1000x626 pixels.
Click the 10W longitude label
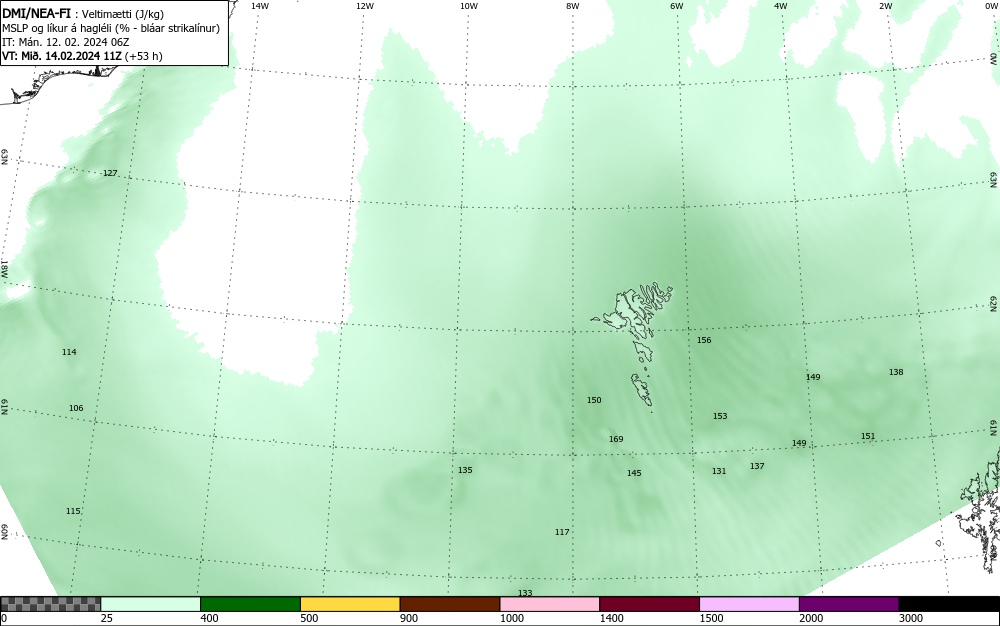pos(469,6)
